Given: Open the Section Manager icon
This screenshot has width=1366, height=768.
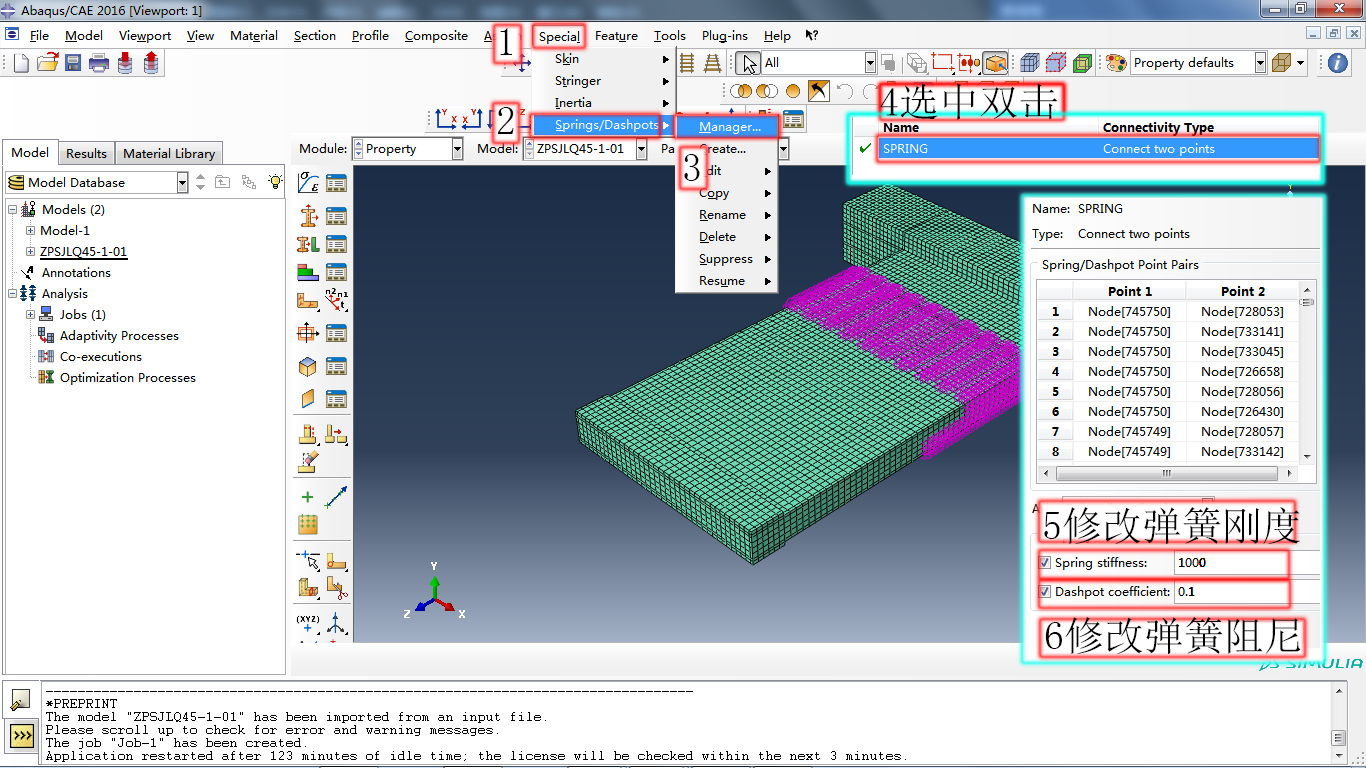Looking at the screenshot, I should (x=336, y=215).
